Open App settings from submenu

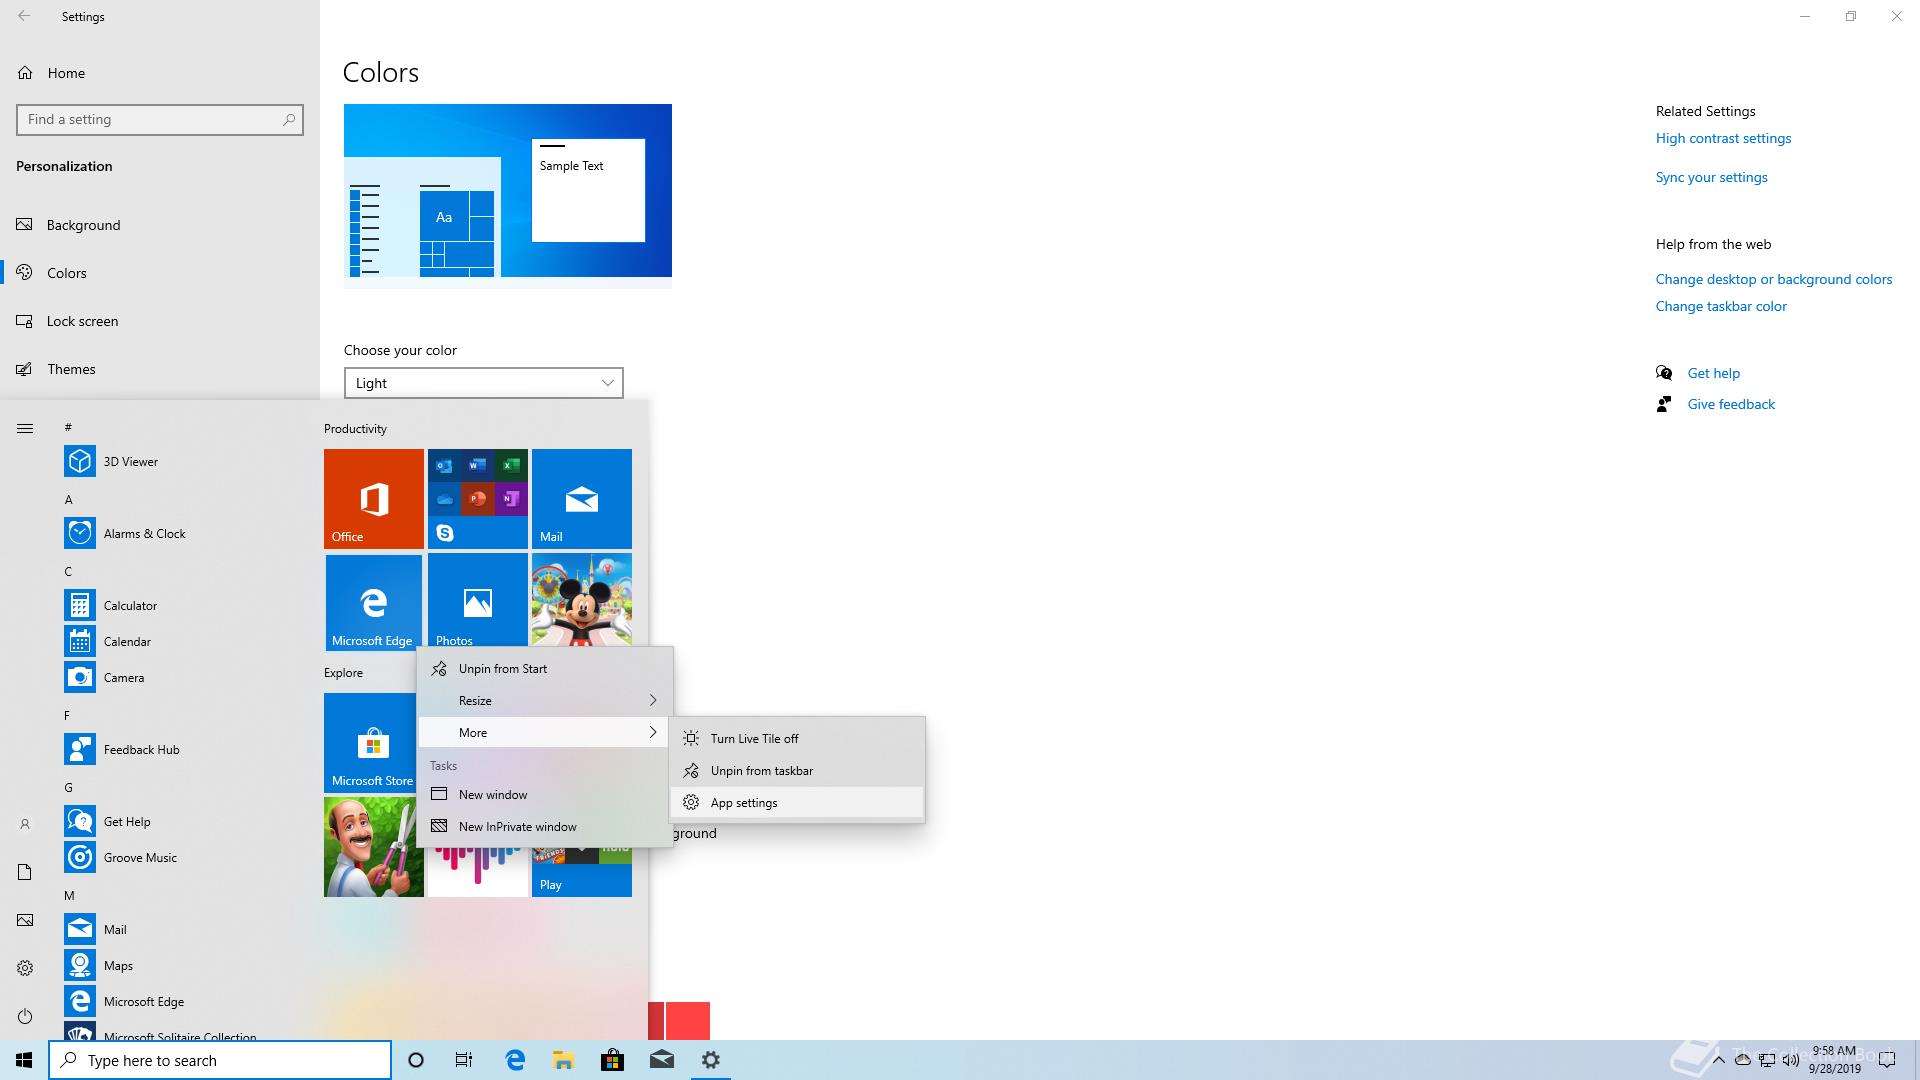click(x=797, y=802)
